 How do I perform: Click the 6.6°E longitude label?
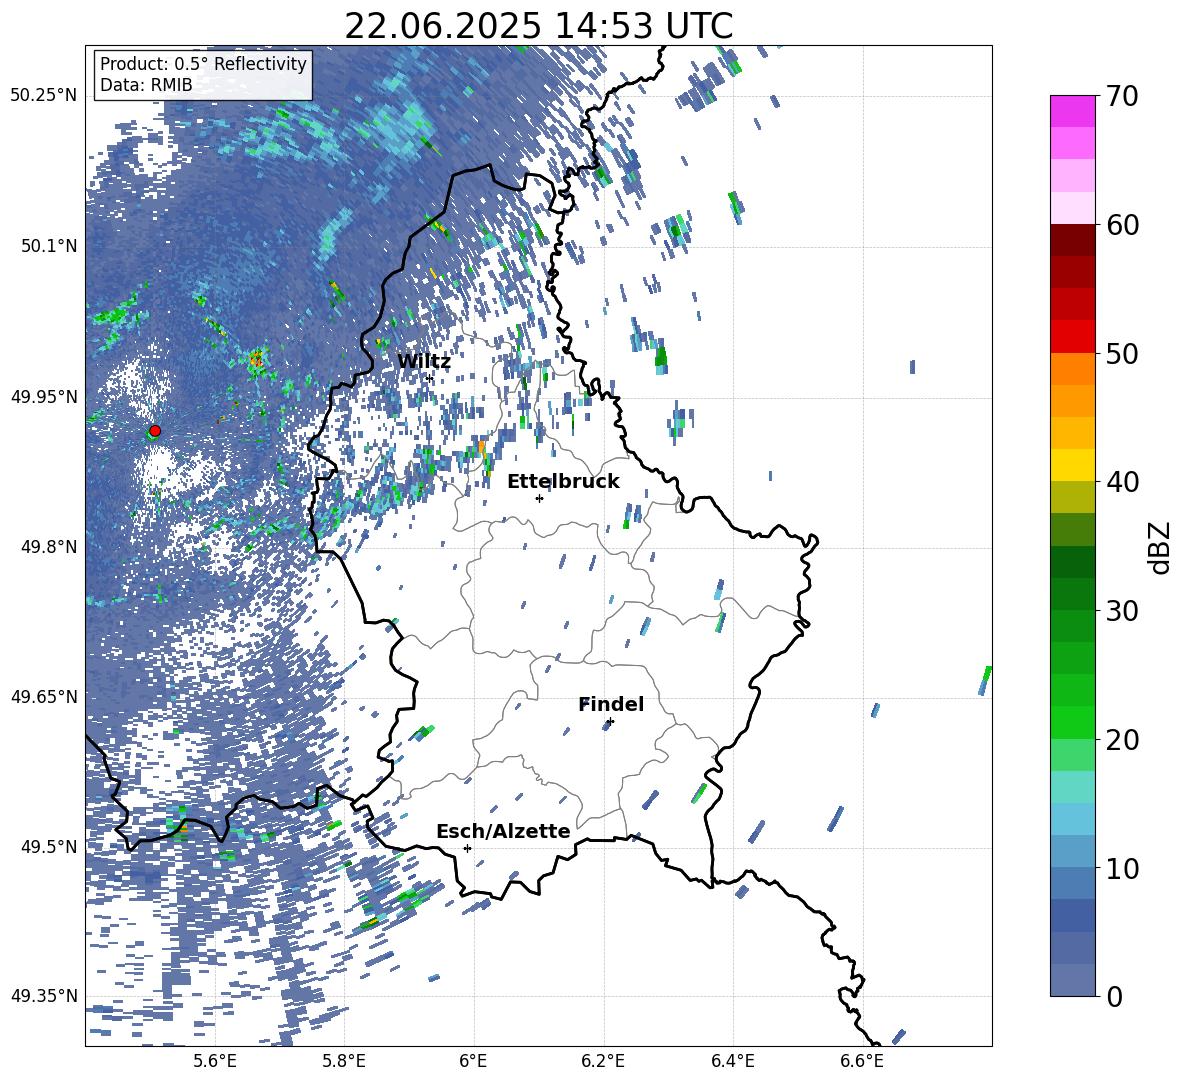coord(862,1061)
